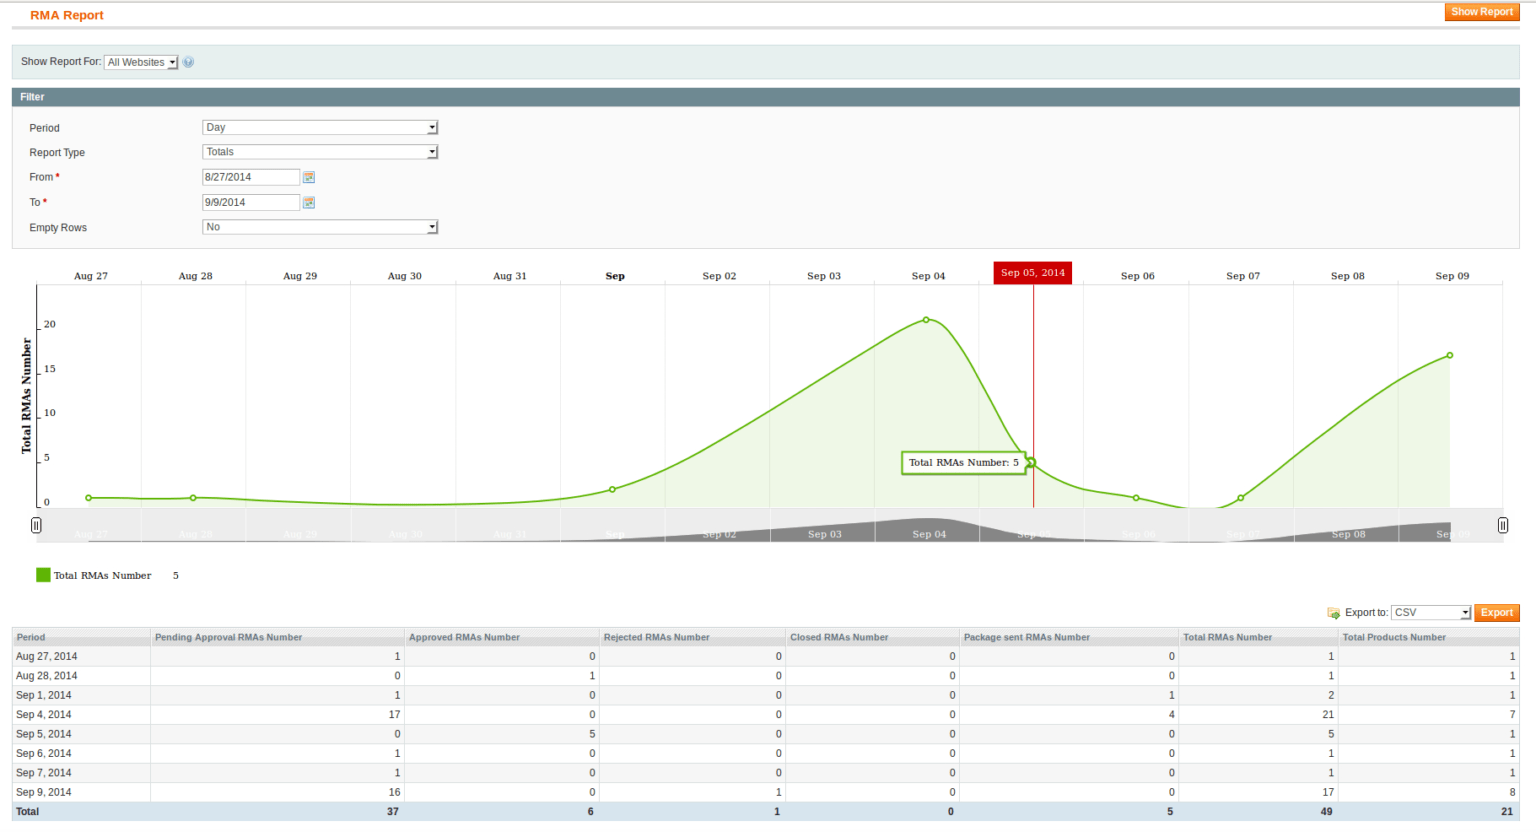Click the Show Report button
This screenshot has height=832, width=1536.
point(1481,11)
